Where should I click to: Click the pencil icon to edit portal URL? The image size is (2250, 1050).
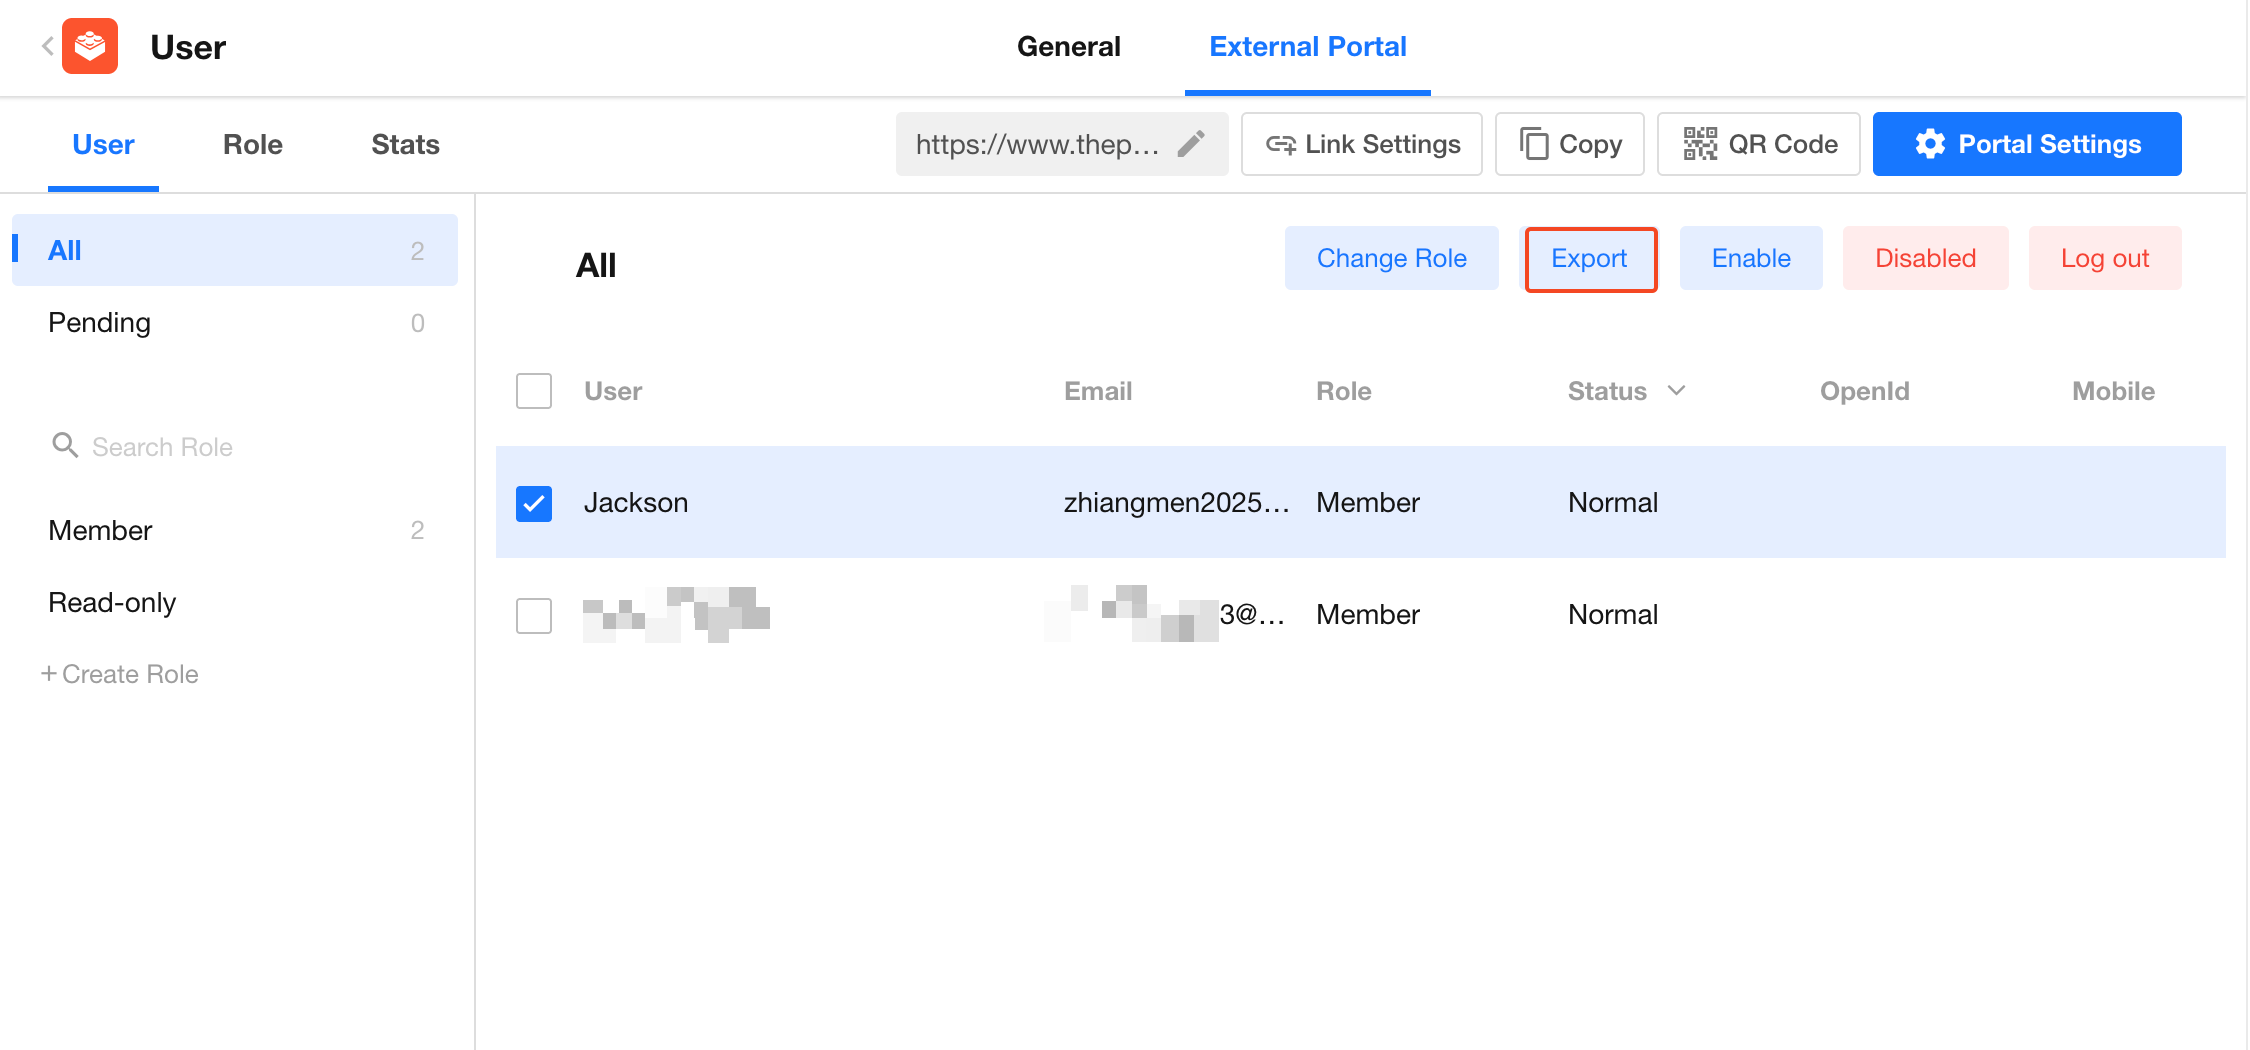point(1190,144)
